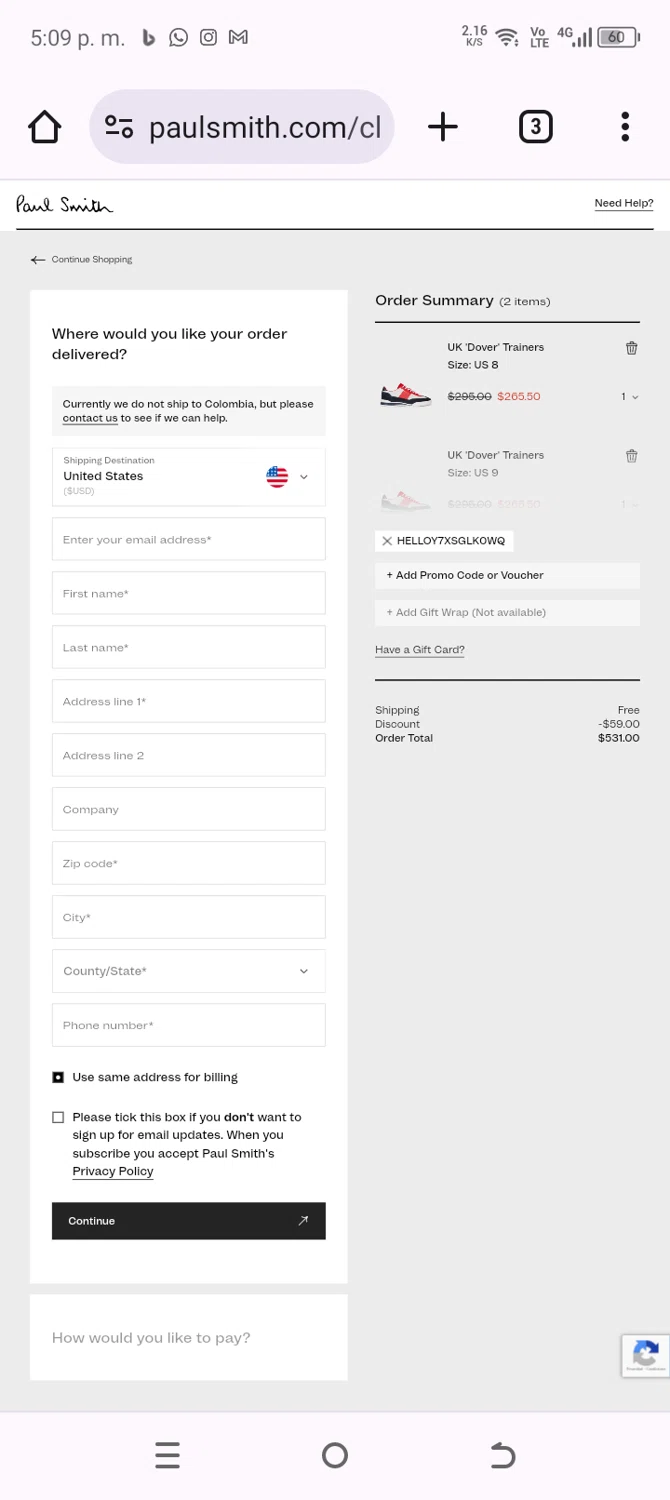Open a new tab with plus icon
This screenshot has width=670, height=1500.
[x=442, y=126]
